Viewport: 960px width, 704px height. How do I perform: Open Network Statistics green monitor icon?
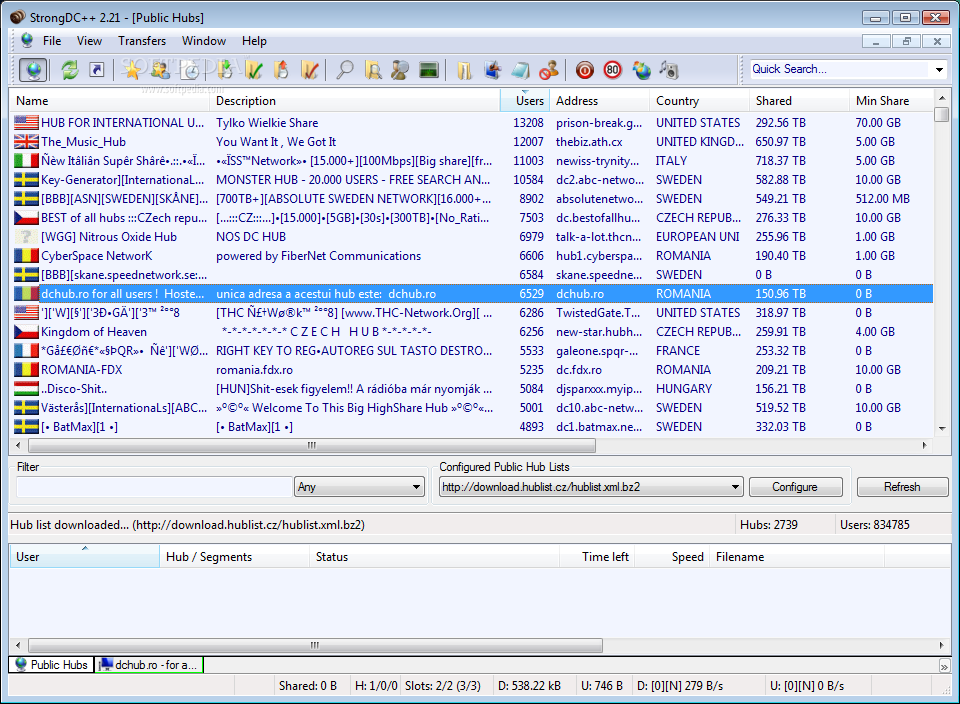point(429,70)
